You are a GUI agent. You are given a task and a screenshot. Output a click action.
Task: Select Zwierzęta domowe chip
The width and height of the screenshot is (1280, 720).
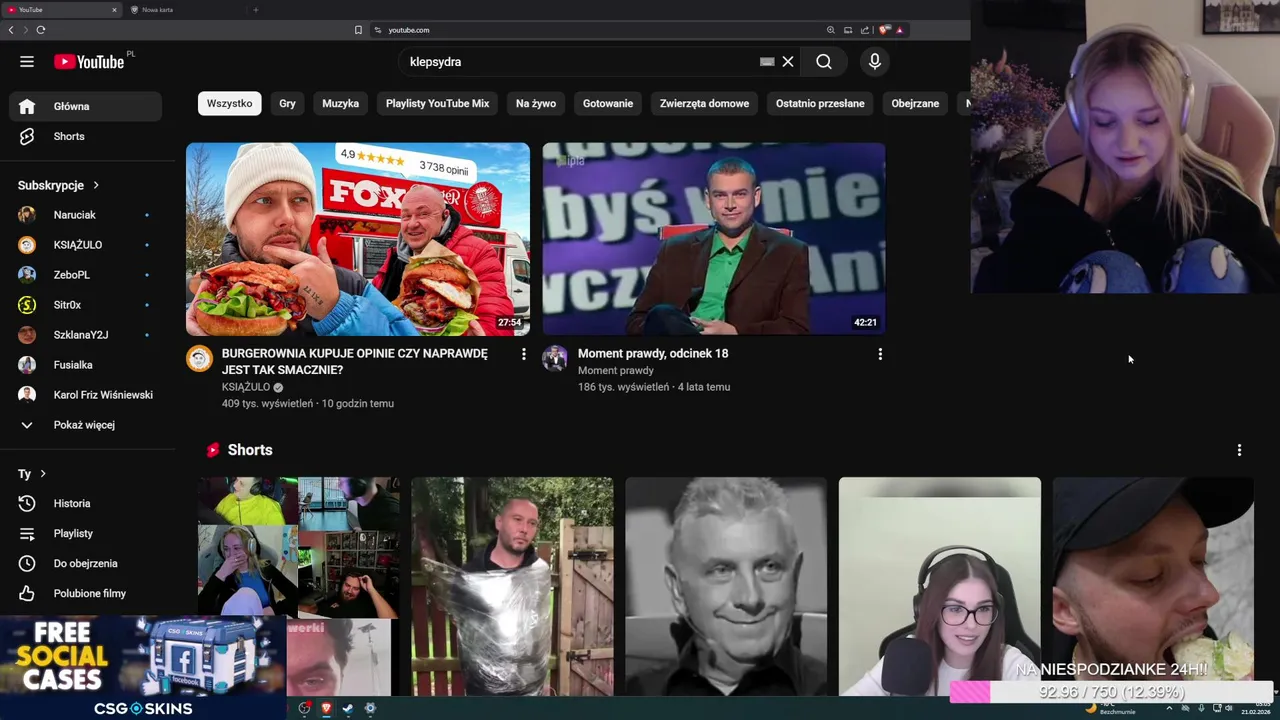[x=704, y=103]
